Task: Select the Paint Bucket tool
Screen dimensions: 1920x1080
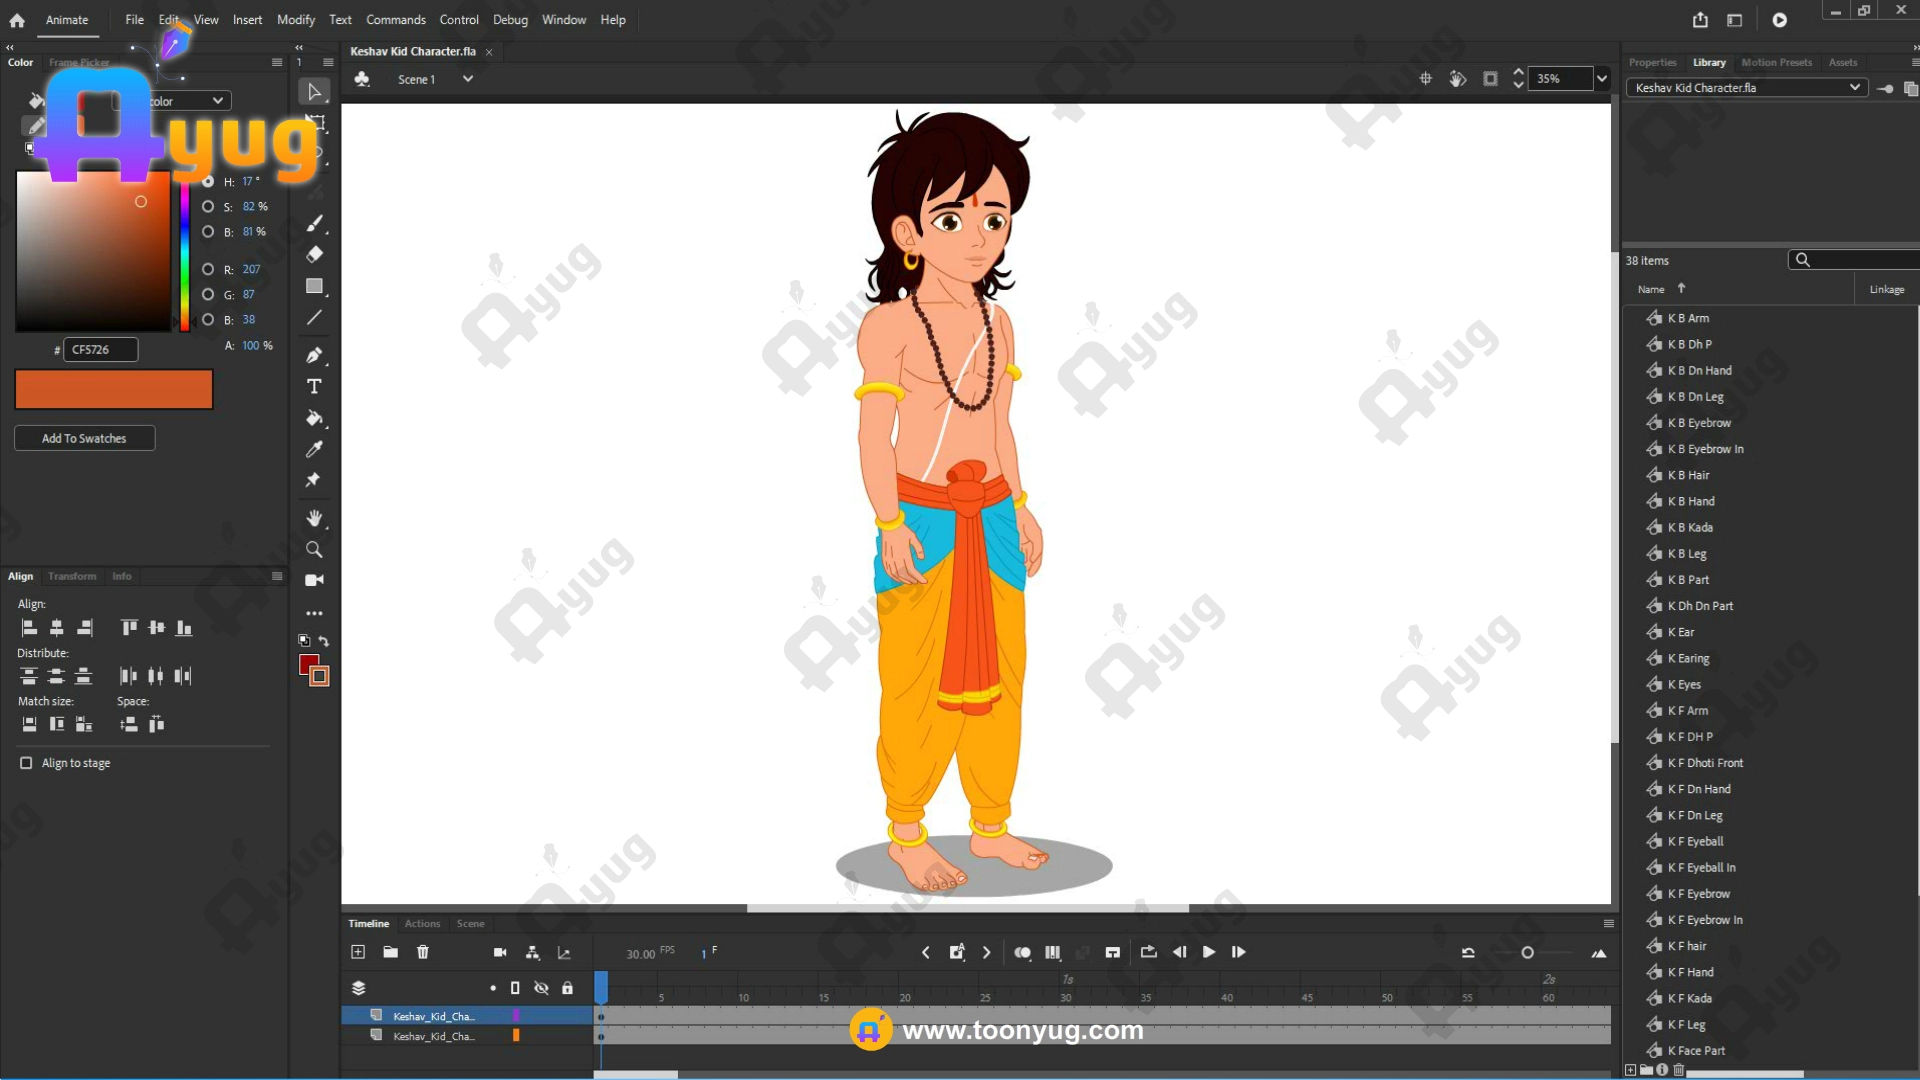Action: coord(314,418)
